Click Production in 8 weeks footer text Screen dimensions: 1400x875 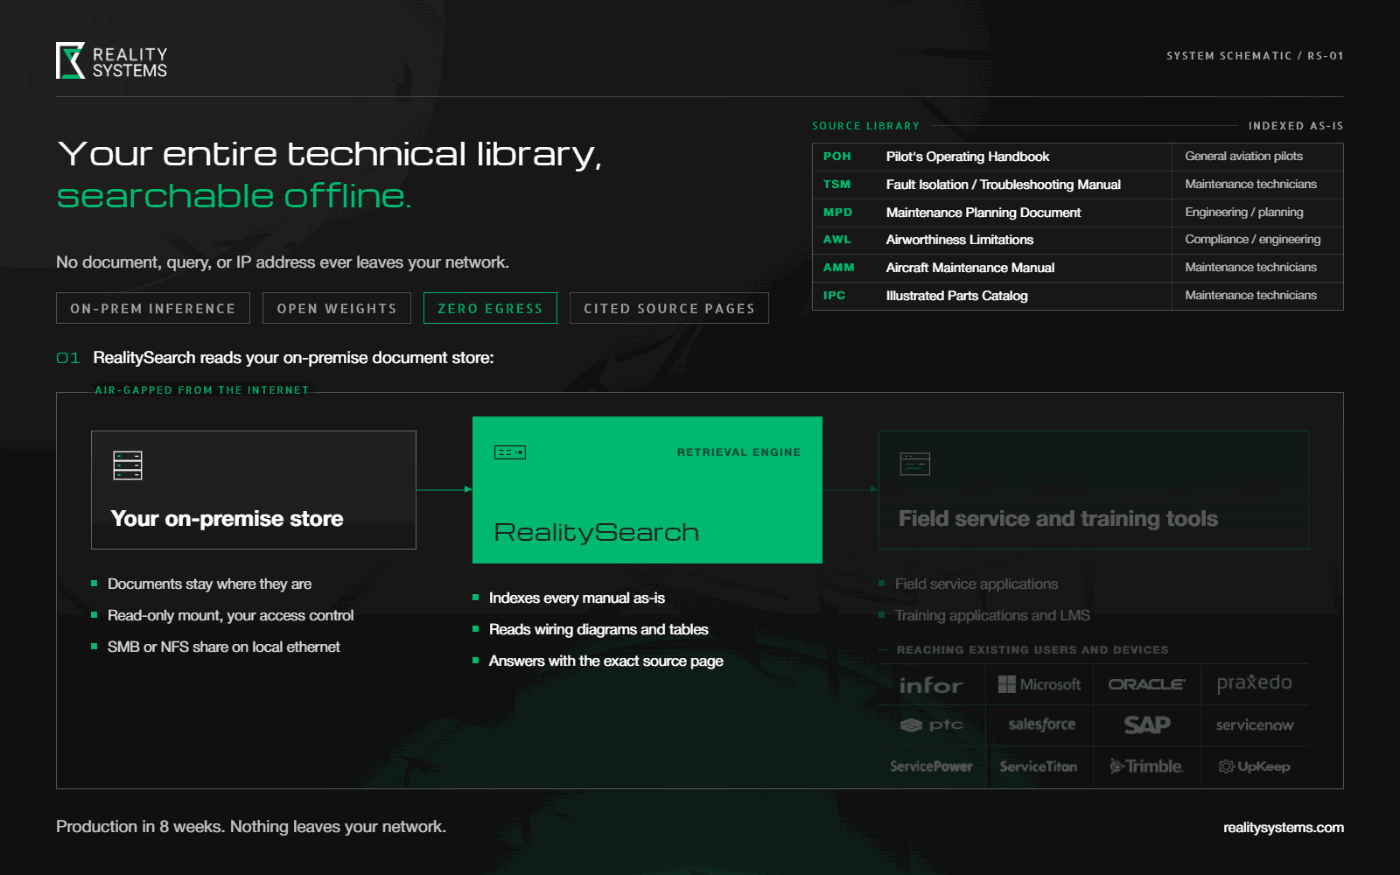point(251,827)
